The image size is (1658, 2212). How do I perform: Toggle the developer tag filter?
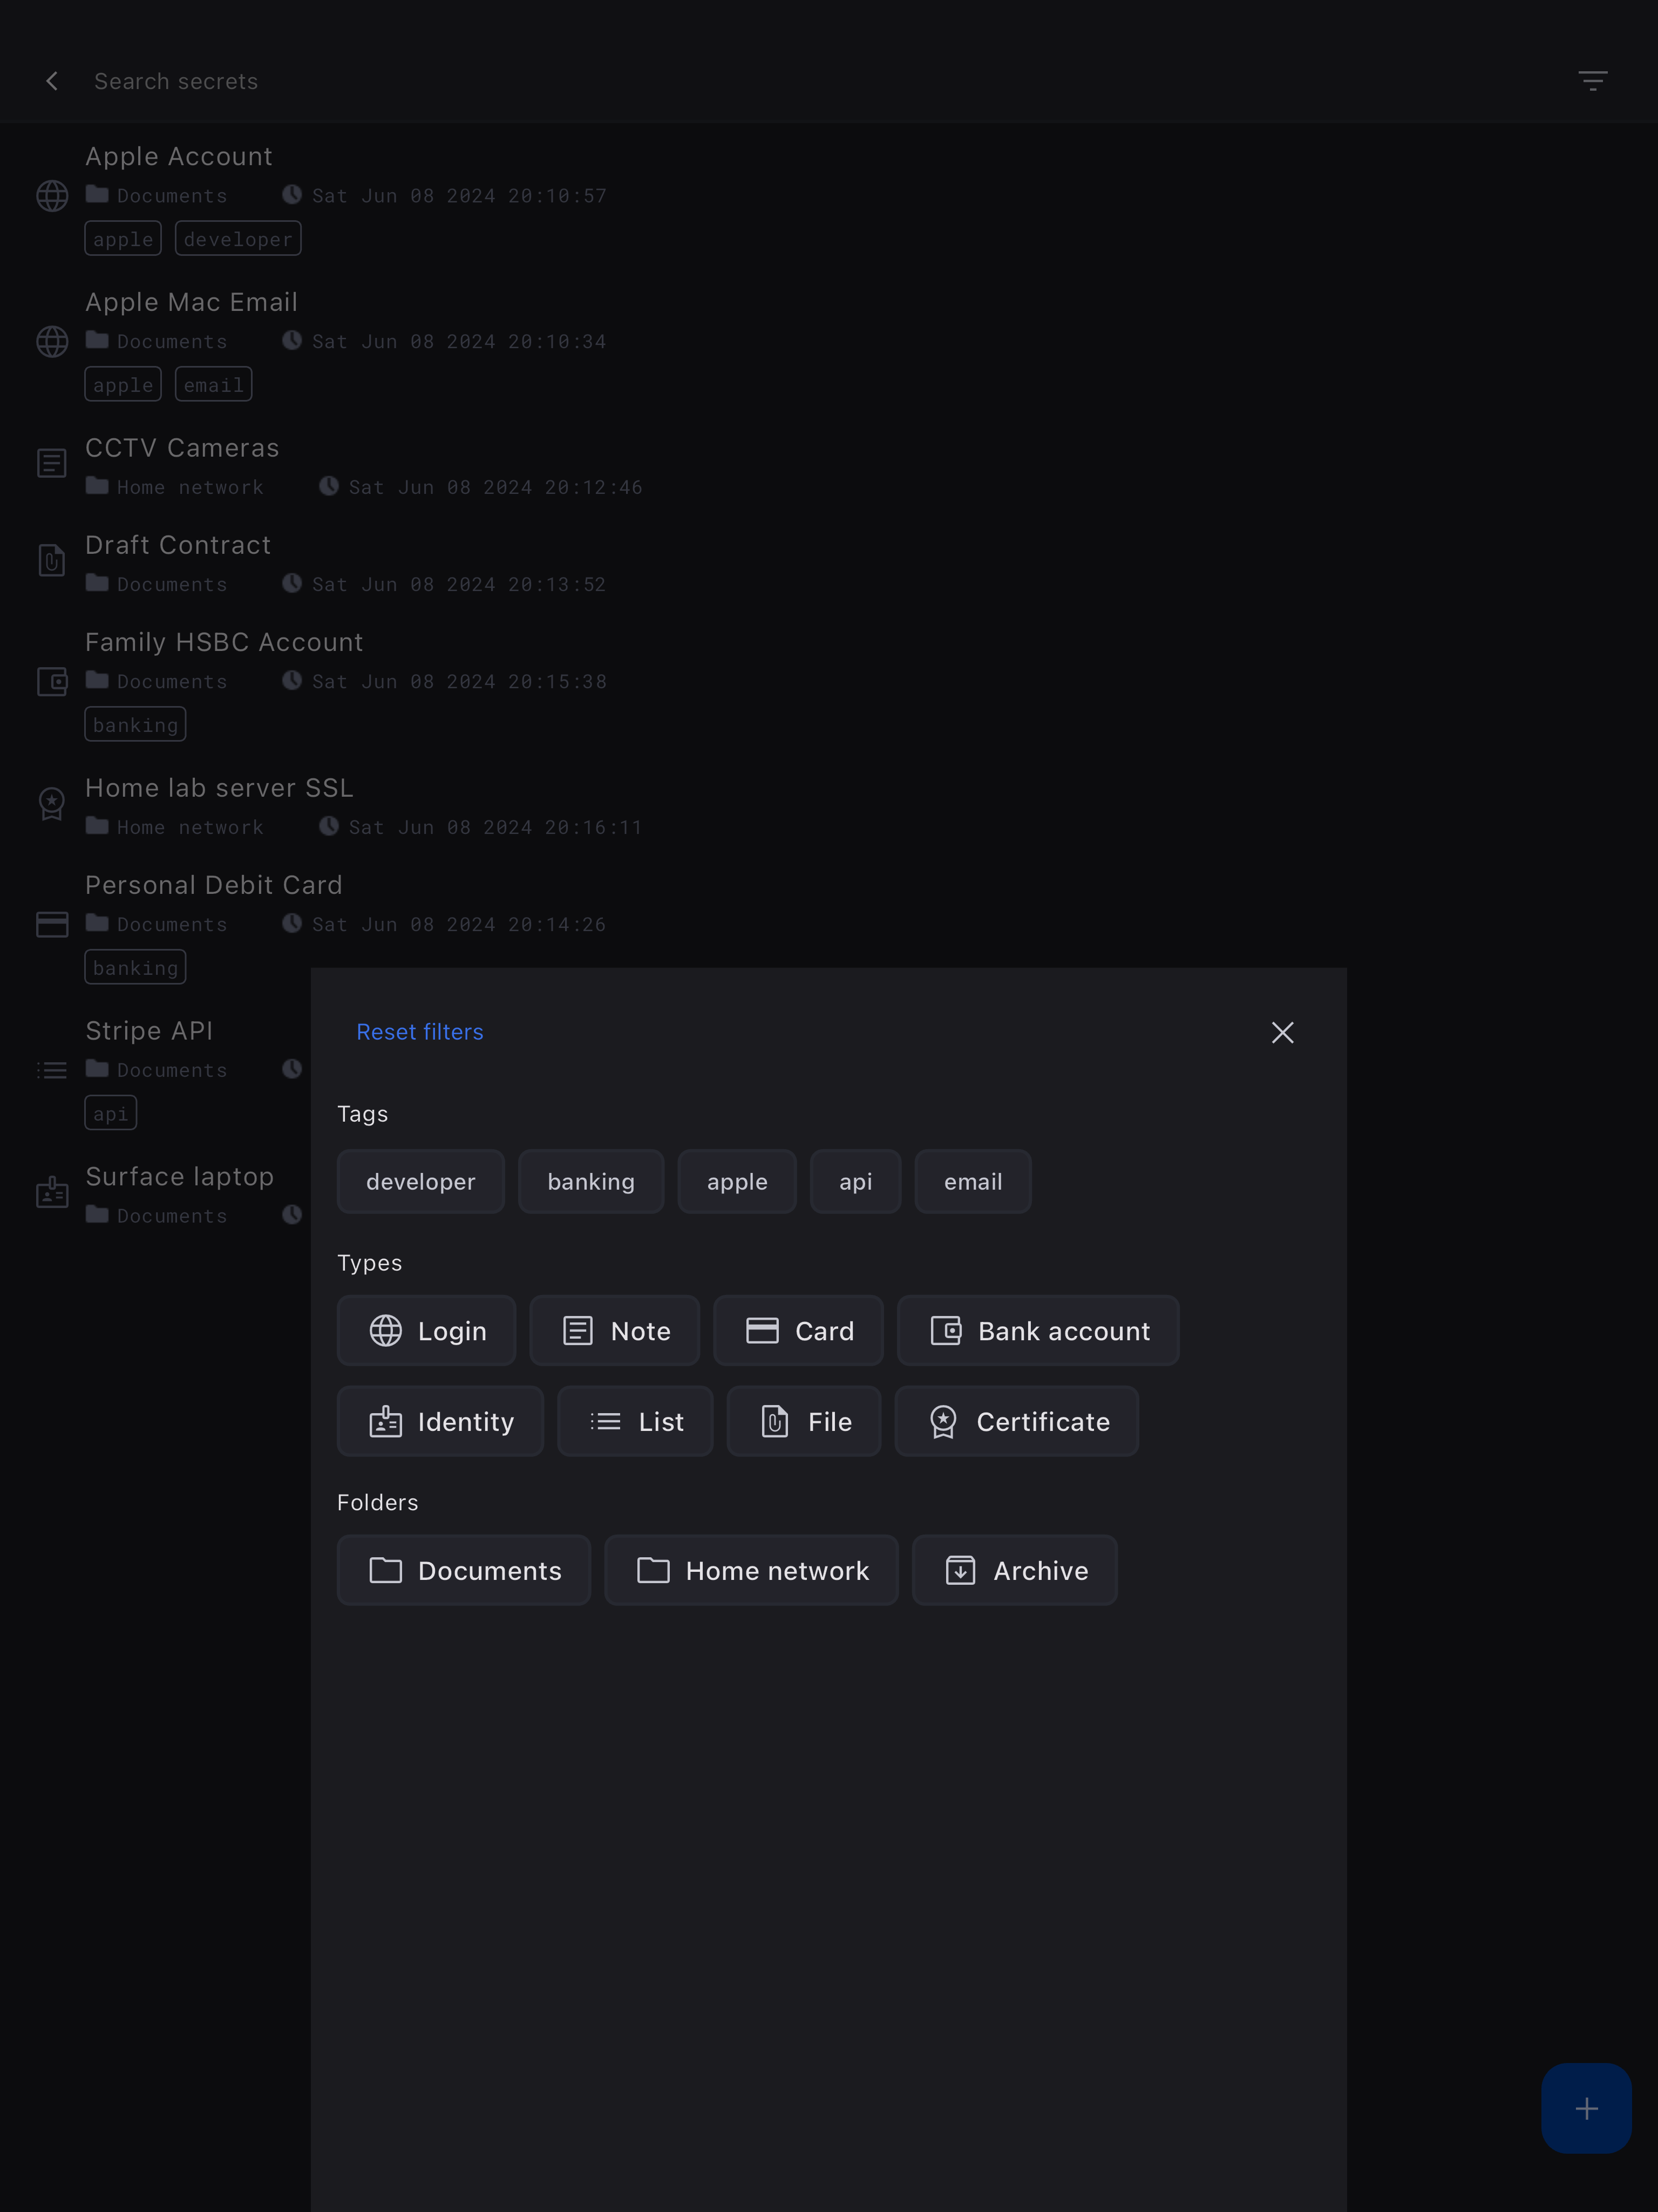[x=420, y=1182]
